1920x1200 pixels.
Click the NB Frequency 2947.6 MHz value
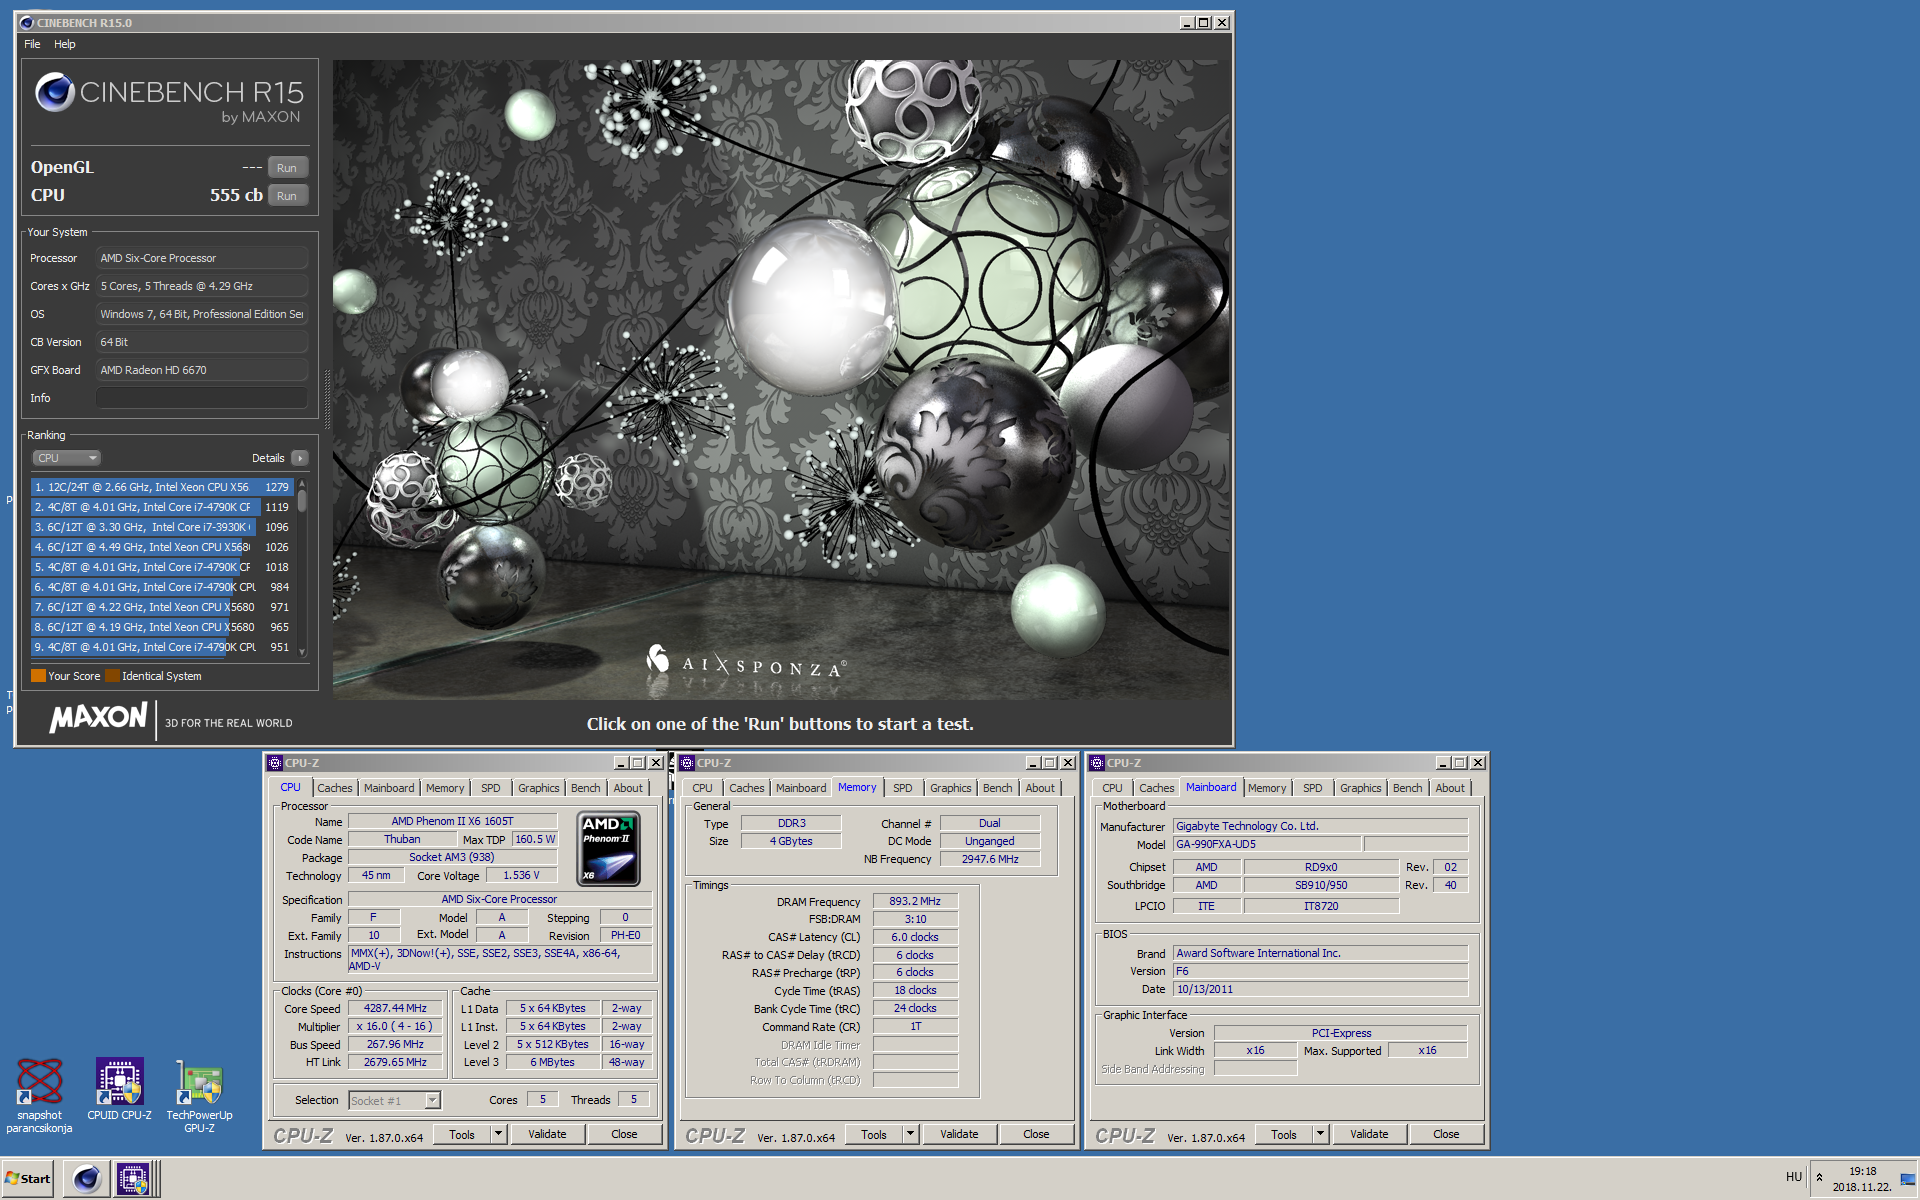(990, 859)
